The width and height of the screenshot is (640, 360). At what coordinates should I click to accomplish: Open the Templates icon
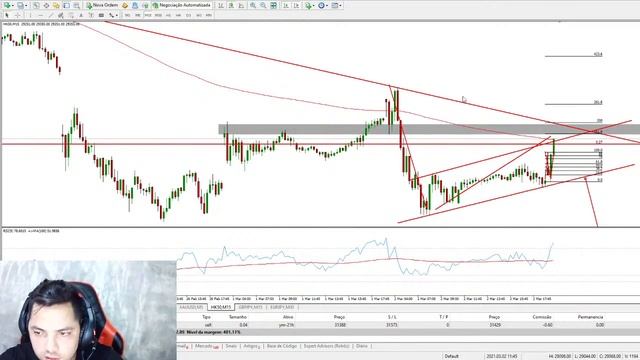[x=335, y=5]
